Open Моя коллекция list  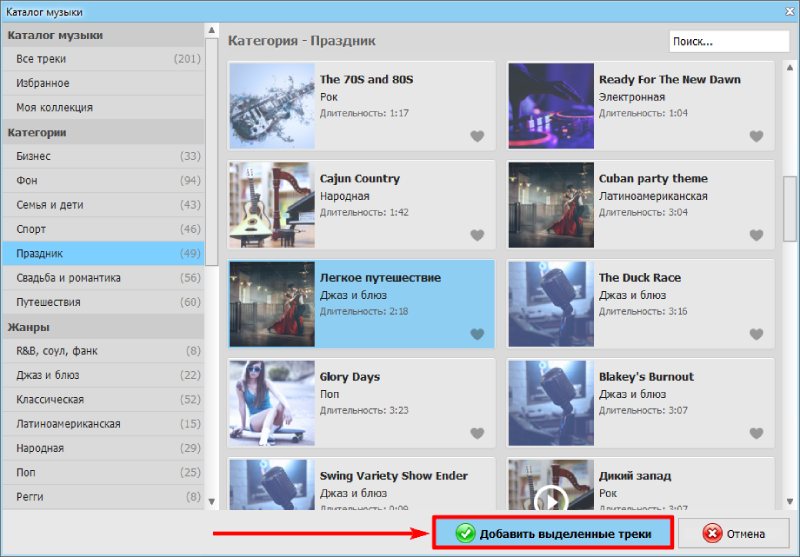click(x=103, y=108)
